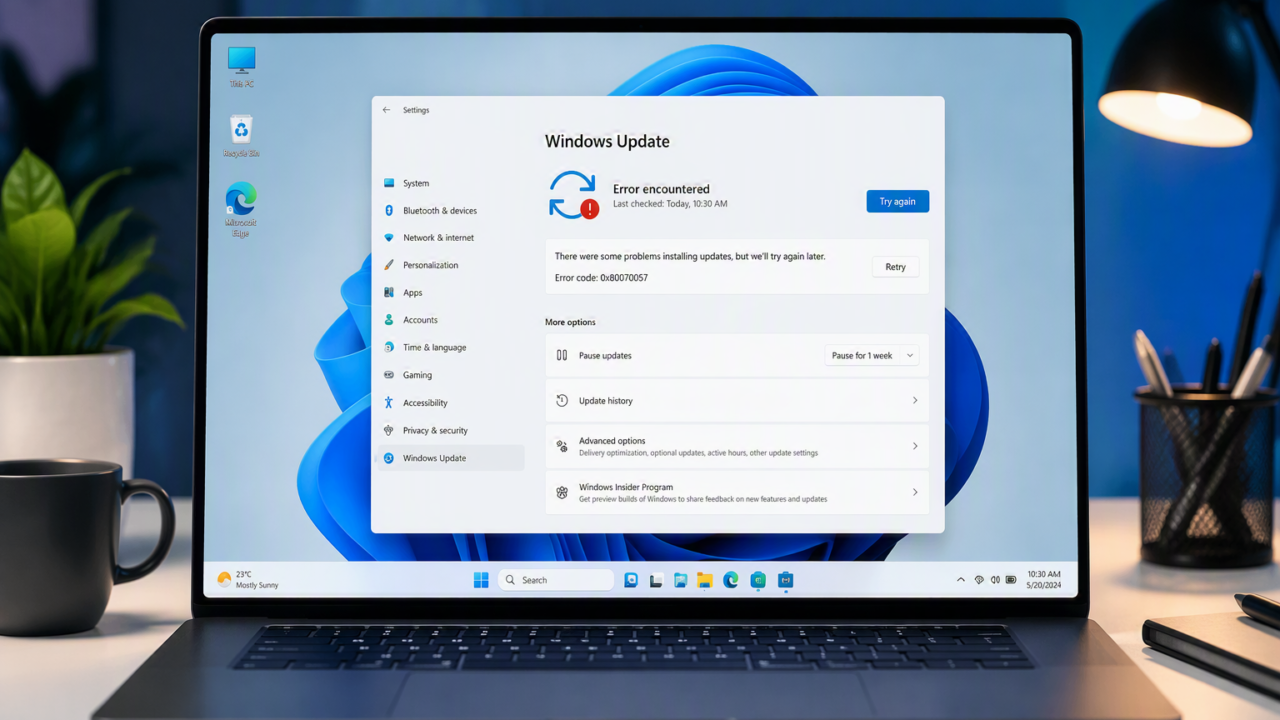Select Time & language in sidebar
Viewport: 1280px width, 720px height.
click(x=449, y=347)
